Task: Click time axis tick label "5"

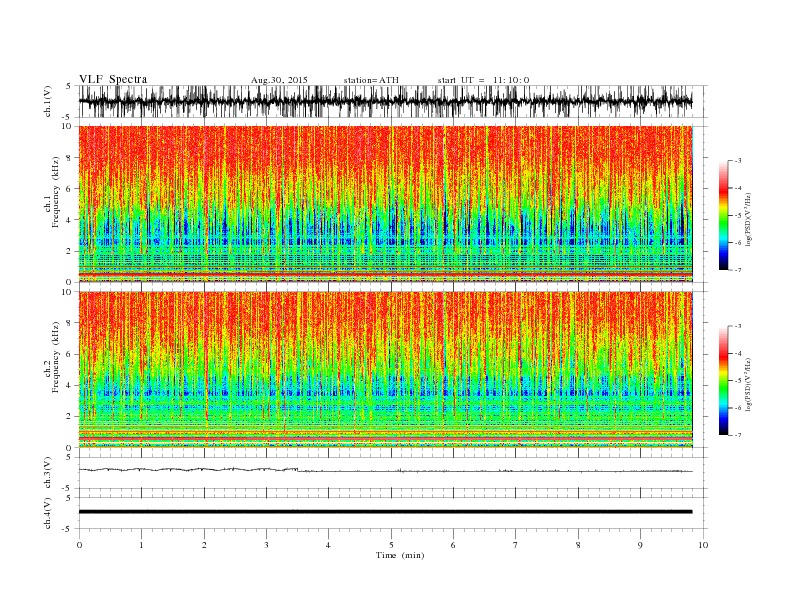Action: [391, 545]
